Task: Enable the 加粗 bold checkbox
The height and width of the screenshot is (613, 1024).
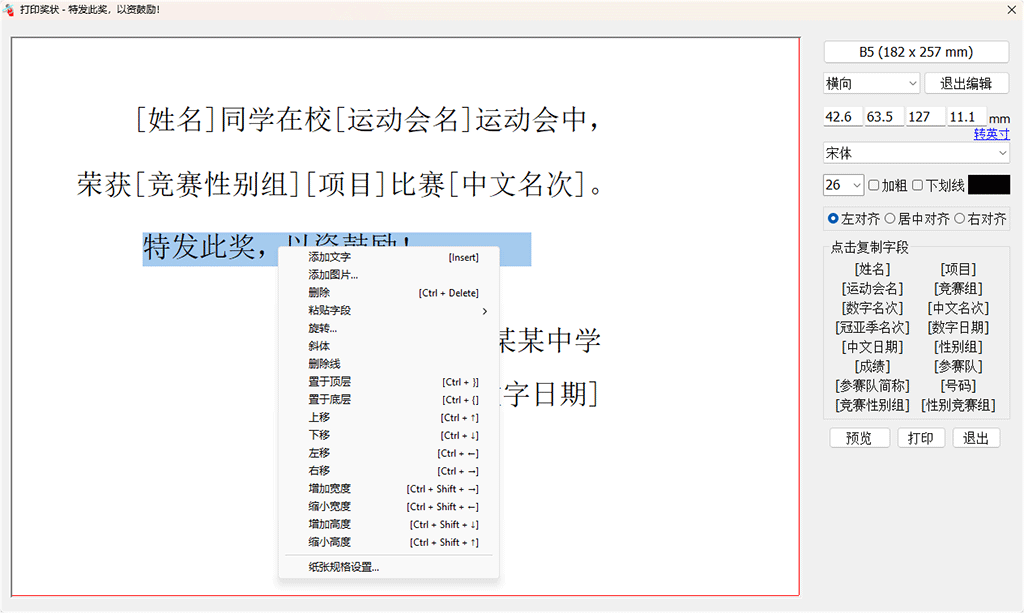Action: pos(874,185)
